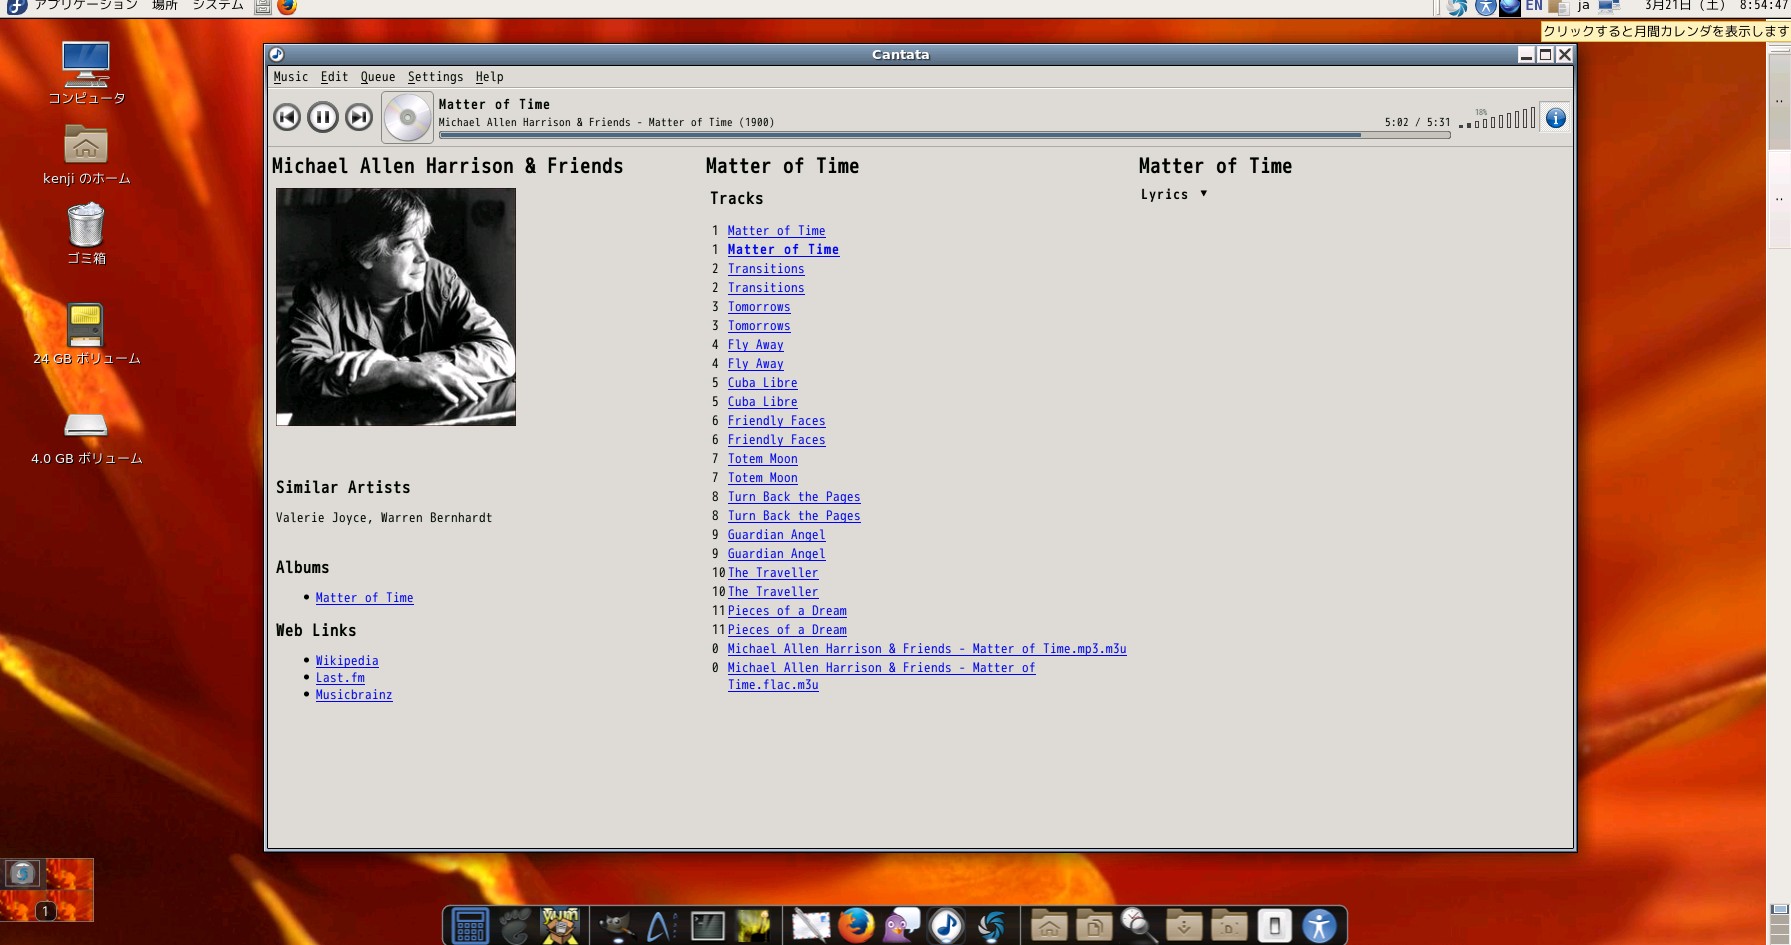Open the Music menu
The height and width of the screenshot is (945, 1791).
coord(291,76)
